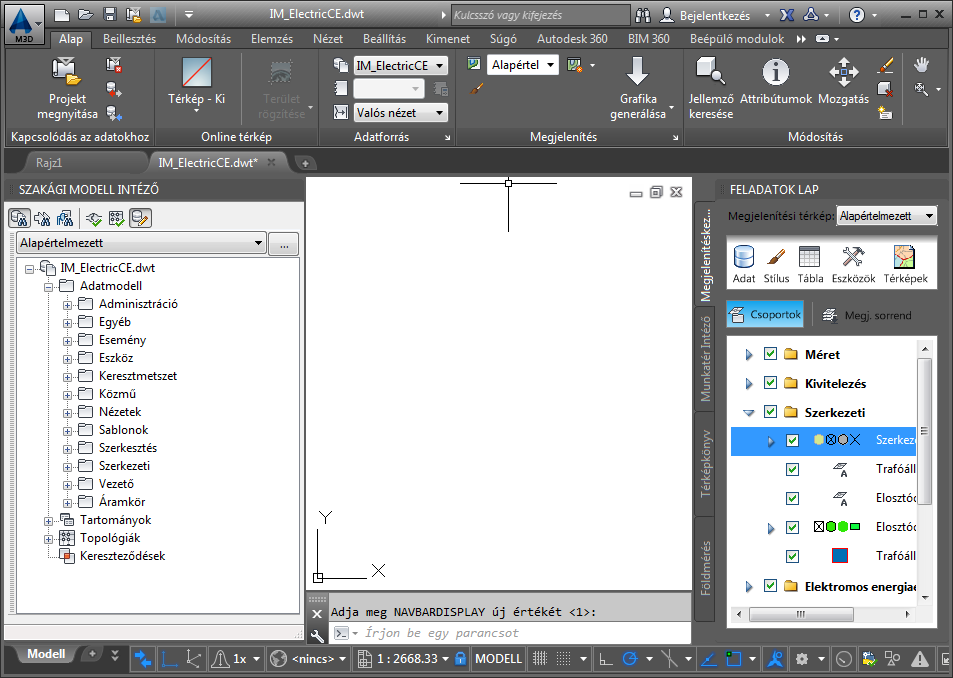This screenshot has height=678, width=953.
Task: Click Grafika generálása arrow icon
Action: click(x=637, y=71)
